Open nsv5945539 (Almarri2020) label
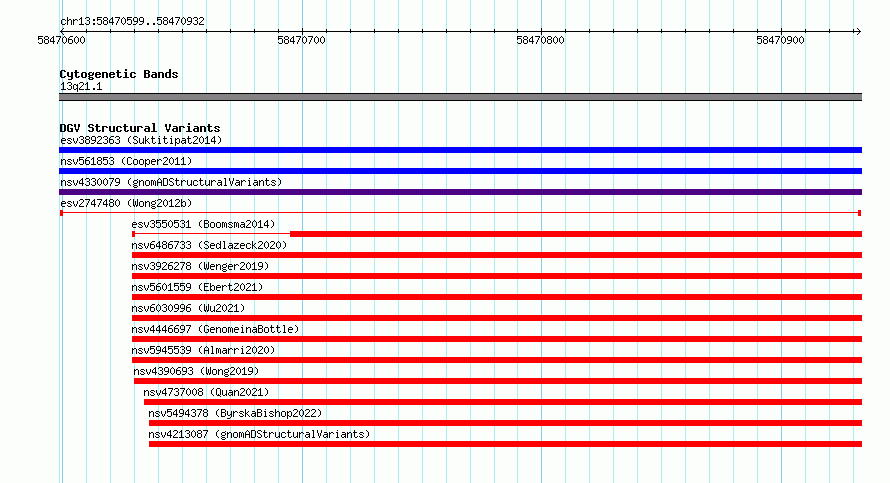Screen dimensions: 890x483 click(x=203, y=350)
